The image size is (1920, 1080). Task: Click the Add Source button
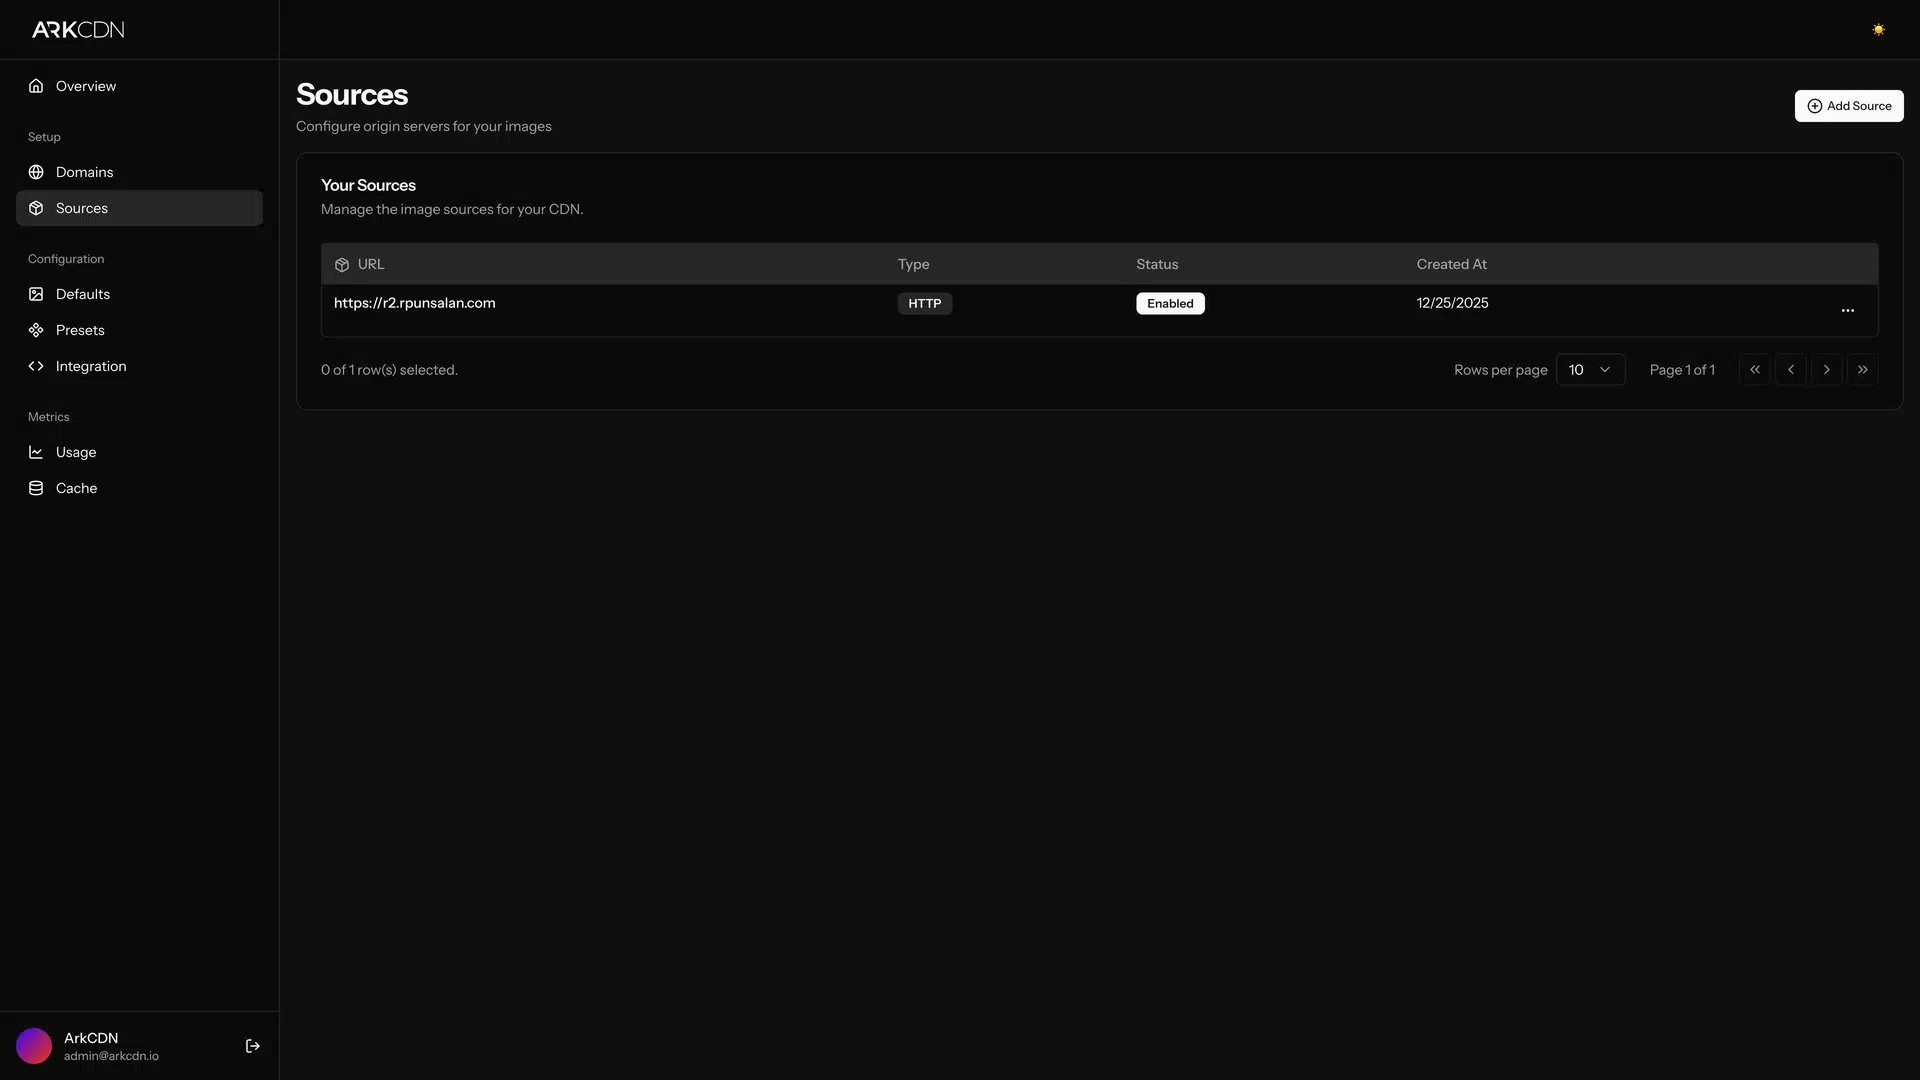(1848, 106)
